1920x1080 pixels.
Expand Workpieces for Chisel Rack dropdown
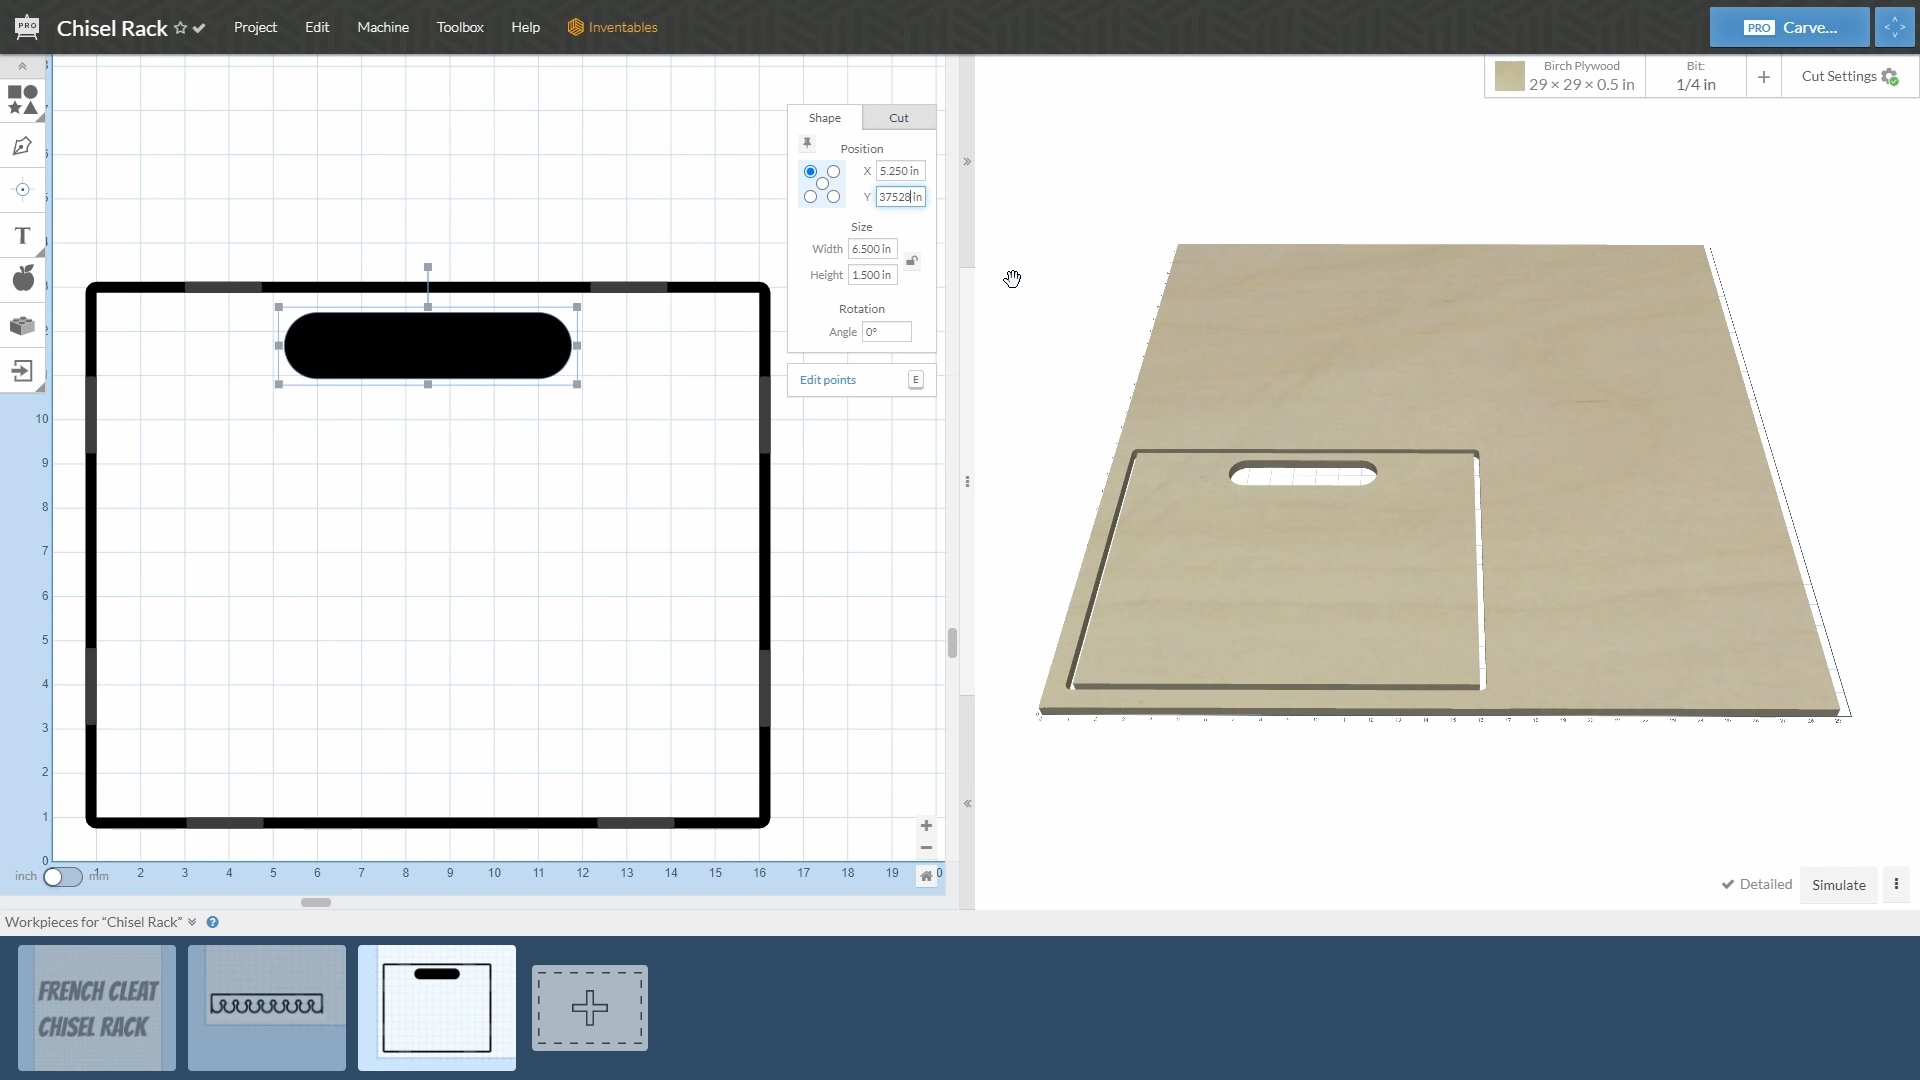coord(192,922)
